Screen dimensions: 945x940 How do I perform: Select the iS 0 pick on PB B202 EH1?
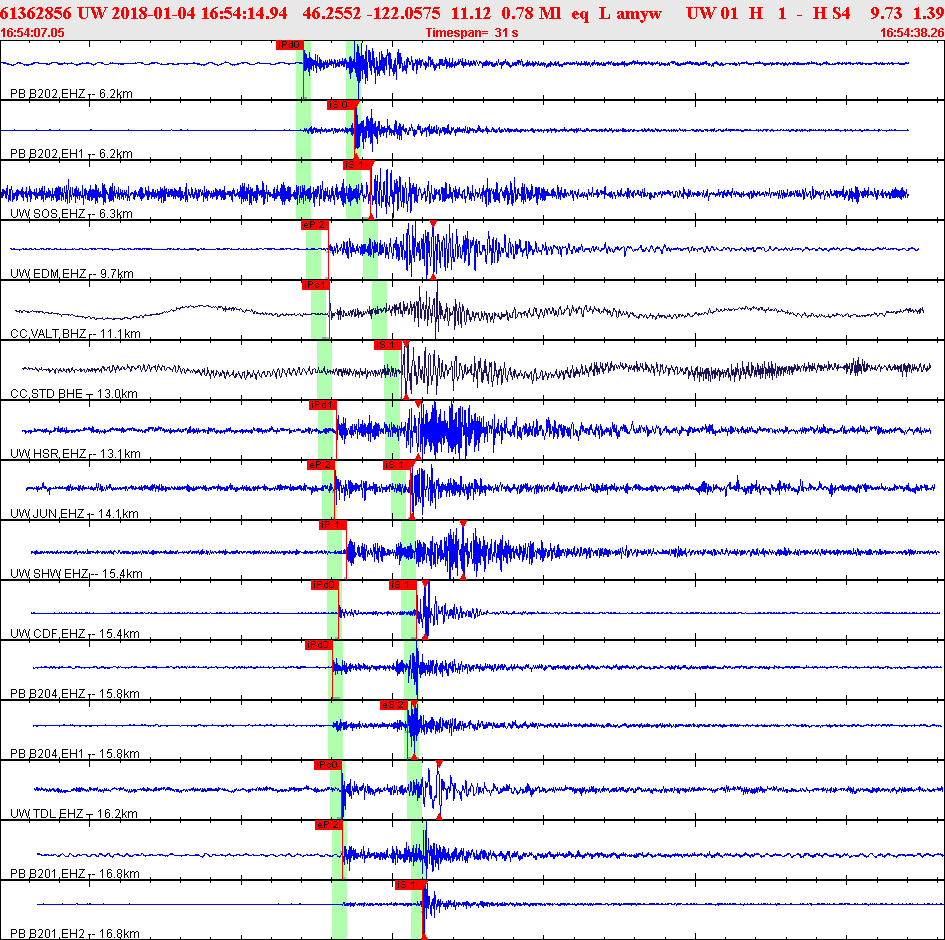pyautogui.click(x=341, y=105)
